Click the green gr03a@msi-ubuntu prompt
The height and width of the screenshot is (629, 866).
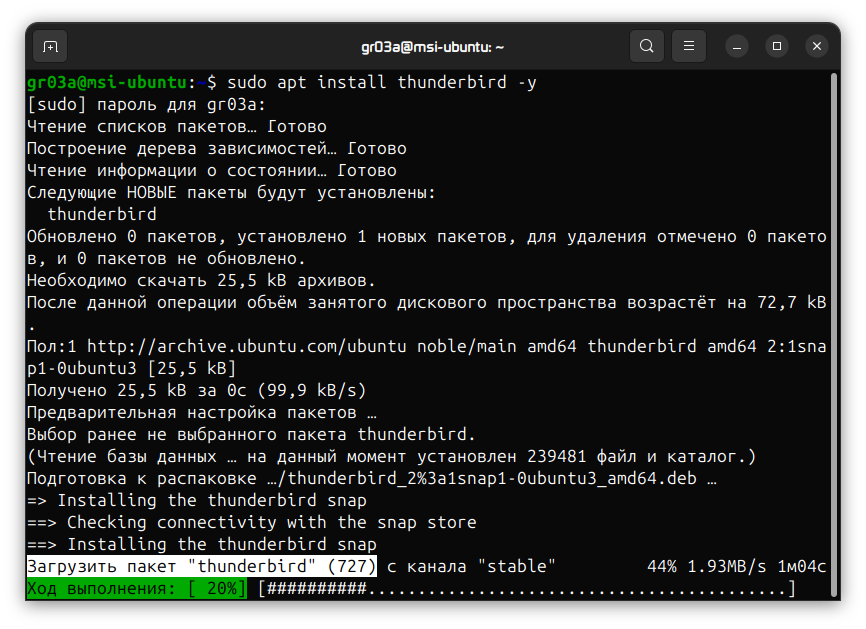click(x=107, y=82)
